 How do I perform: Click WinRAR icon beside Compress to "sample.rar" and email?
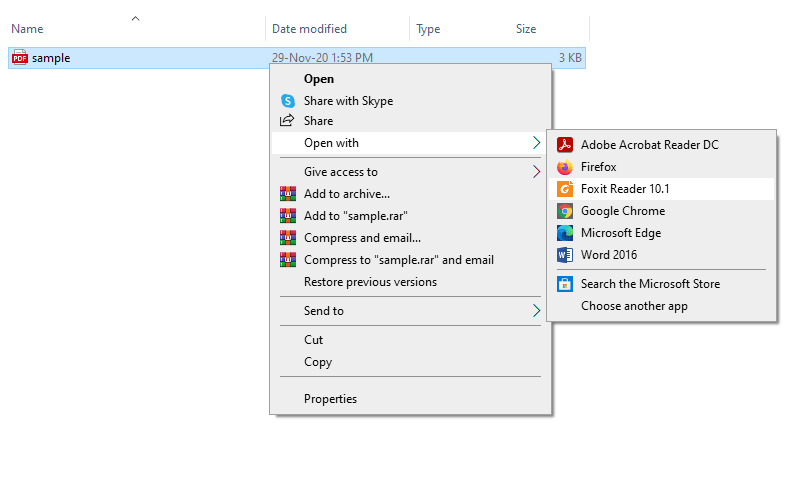tap(288, 260)
